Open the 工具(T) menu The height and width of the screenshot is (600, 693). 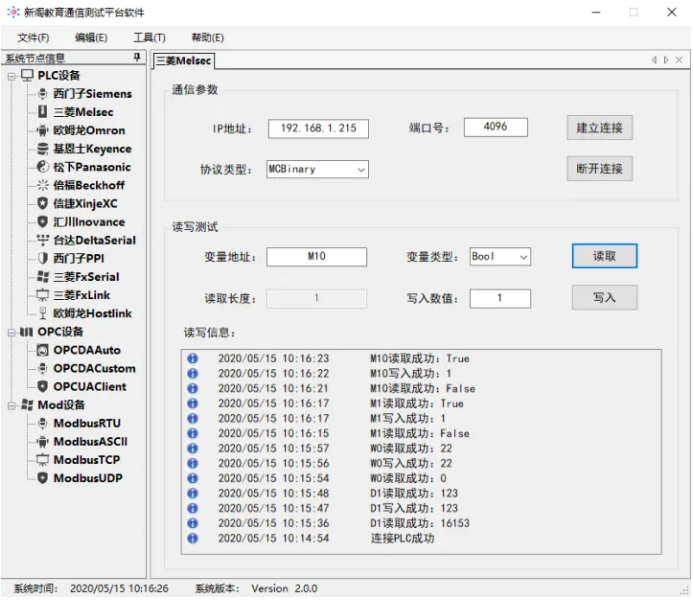coord(149,38)
